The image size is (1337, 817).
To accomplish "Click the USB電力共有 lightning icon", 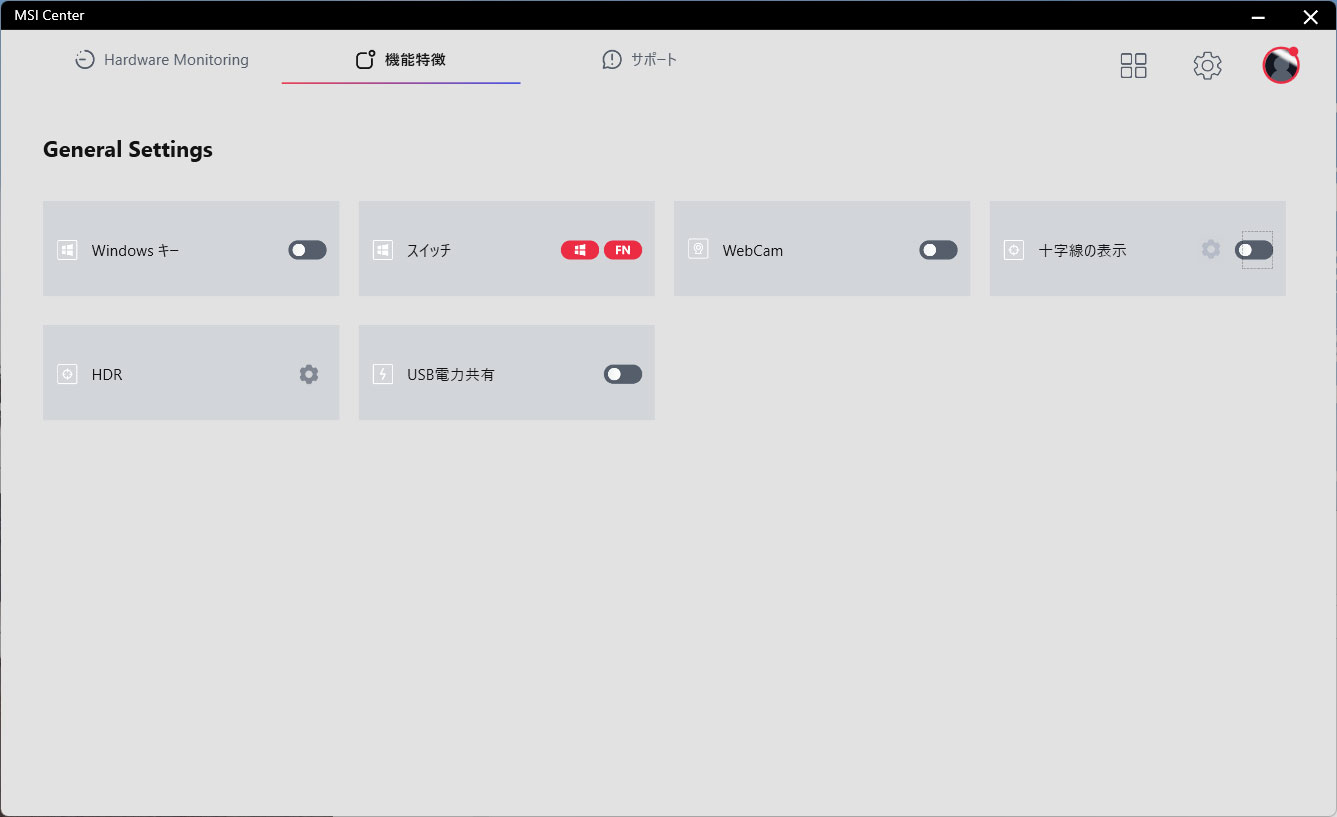I will click(382, 374).
